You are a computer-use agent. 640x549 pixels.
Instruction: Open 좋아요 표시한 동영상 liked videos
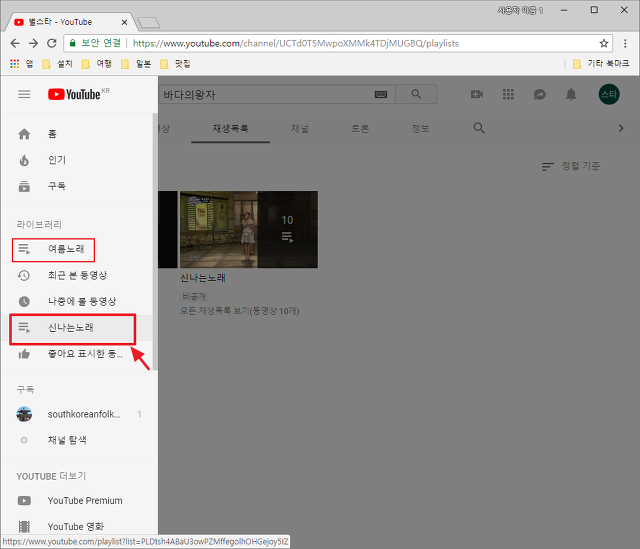click(77, 354)
